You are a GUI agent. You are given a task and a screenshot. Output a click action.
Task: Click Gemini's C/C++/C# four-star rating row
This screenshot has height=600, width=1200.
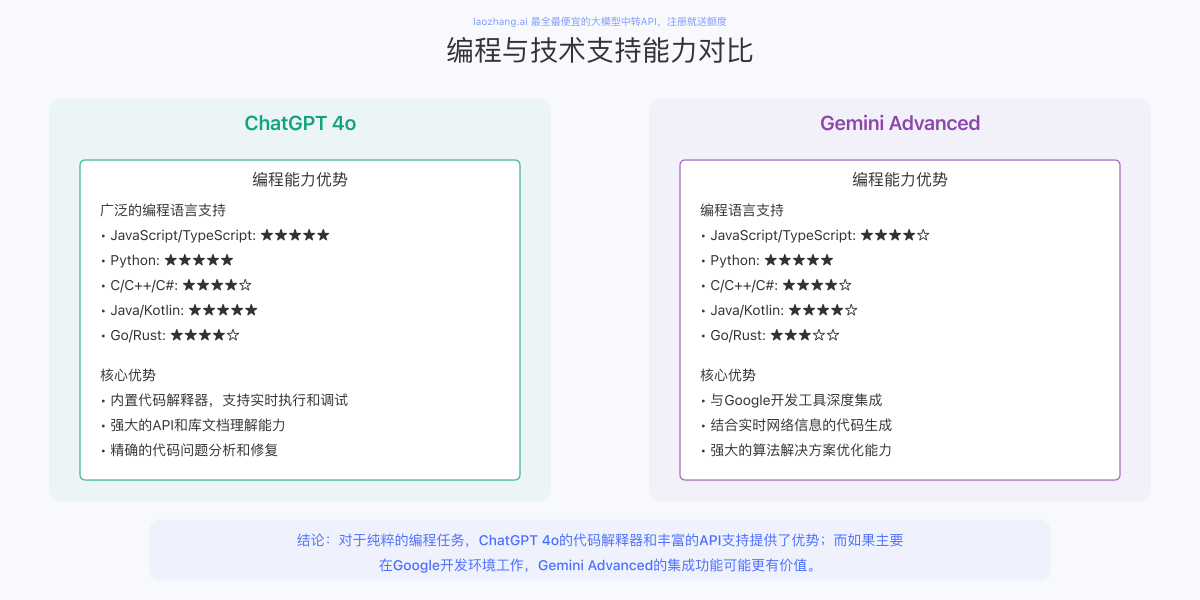[776, 285]
